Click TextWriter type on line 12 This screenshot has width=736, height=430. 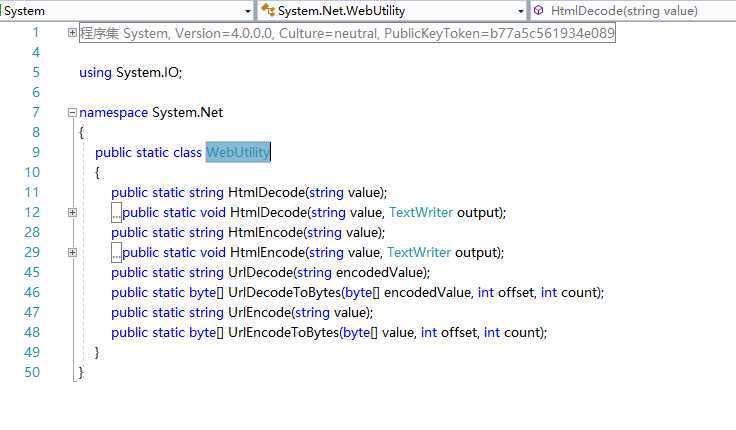coord(421,213)
